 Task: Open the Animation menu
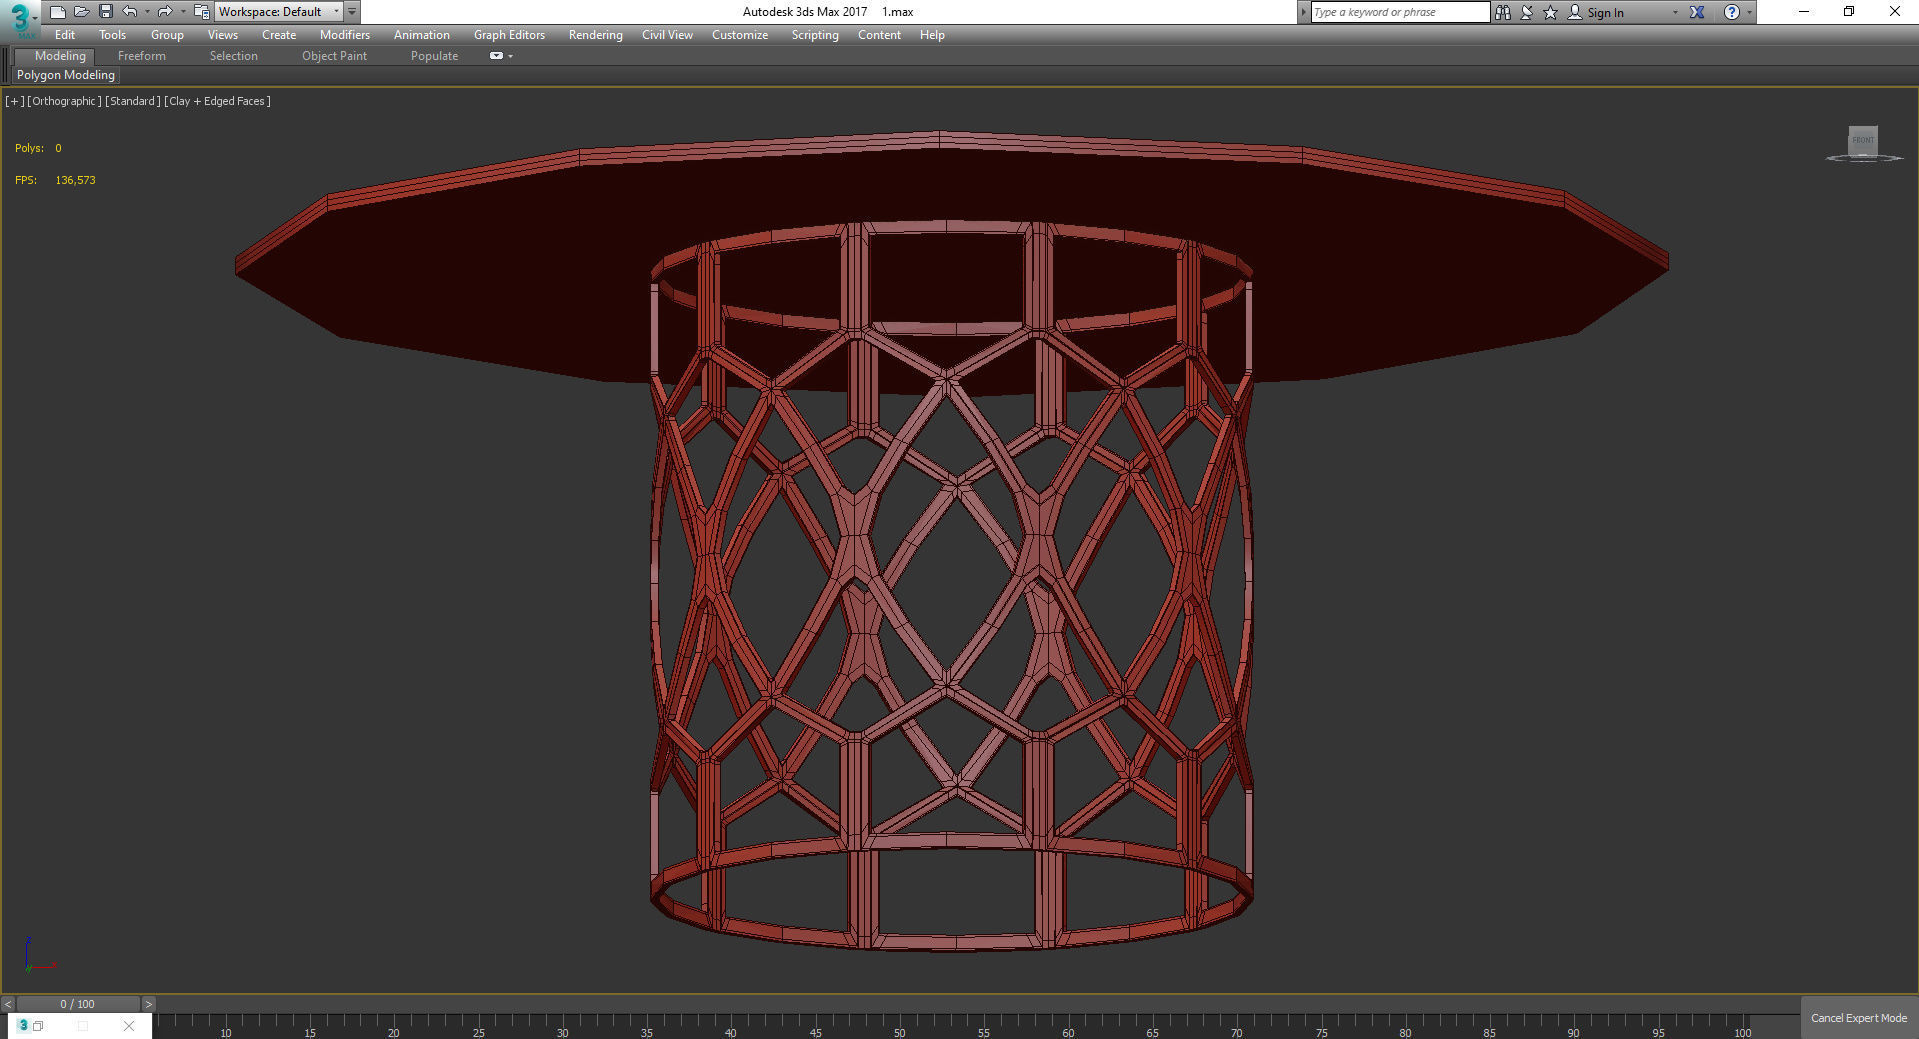point(422,35)
